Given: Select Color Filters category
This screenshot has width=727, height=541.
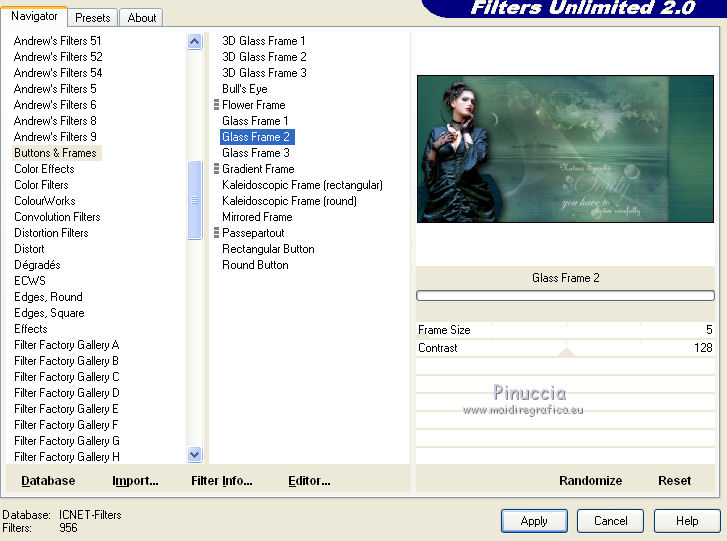Looking at the screenshot, I should (41, 185).
